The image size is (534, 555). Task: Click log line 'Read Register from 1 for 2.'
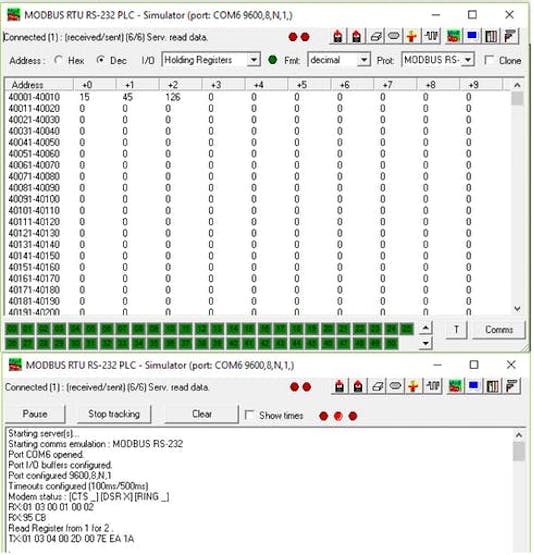61,528
